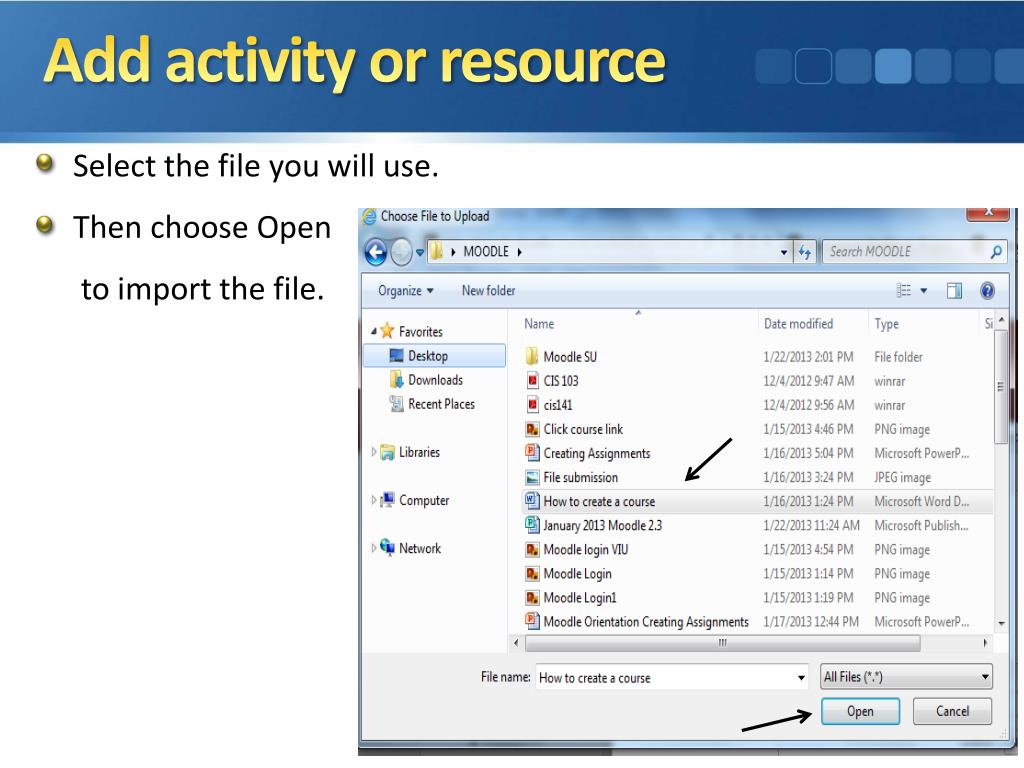
Task: Select Moodle Orientation Creating Assignments file name
Action: point(646,622)
